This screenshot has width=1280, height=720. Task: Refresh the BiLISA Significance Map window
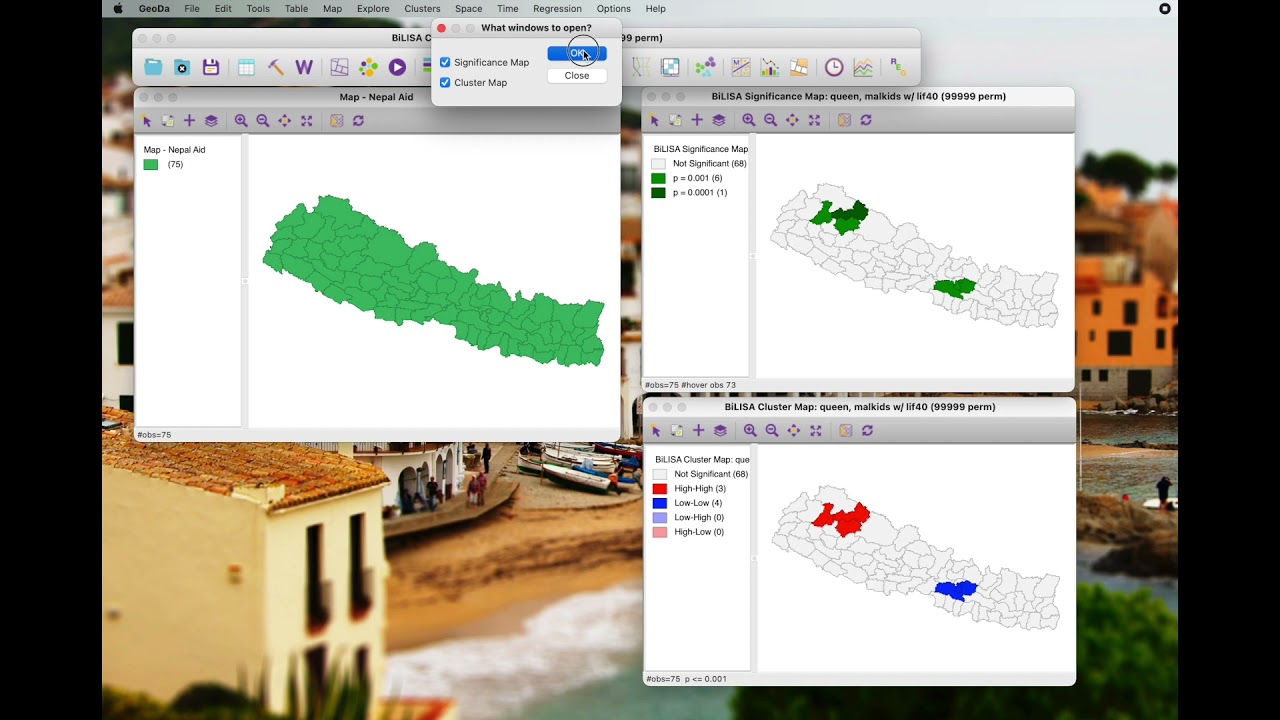pyautogui.click(x=866, y=120)
